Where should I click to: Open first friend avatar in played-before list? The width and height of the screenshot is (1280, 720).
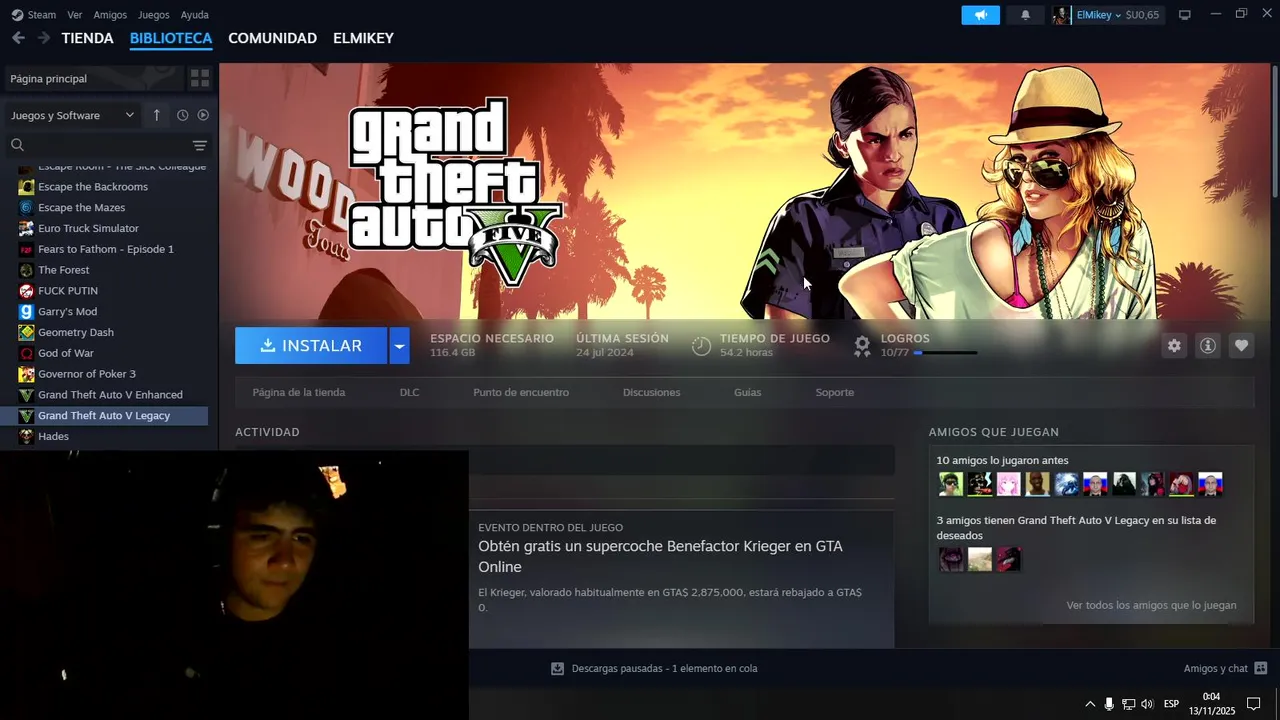tap(950, 485)
